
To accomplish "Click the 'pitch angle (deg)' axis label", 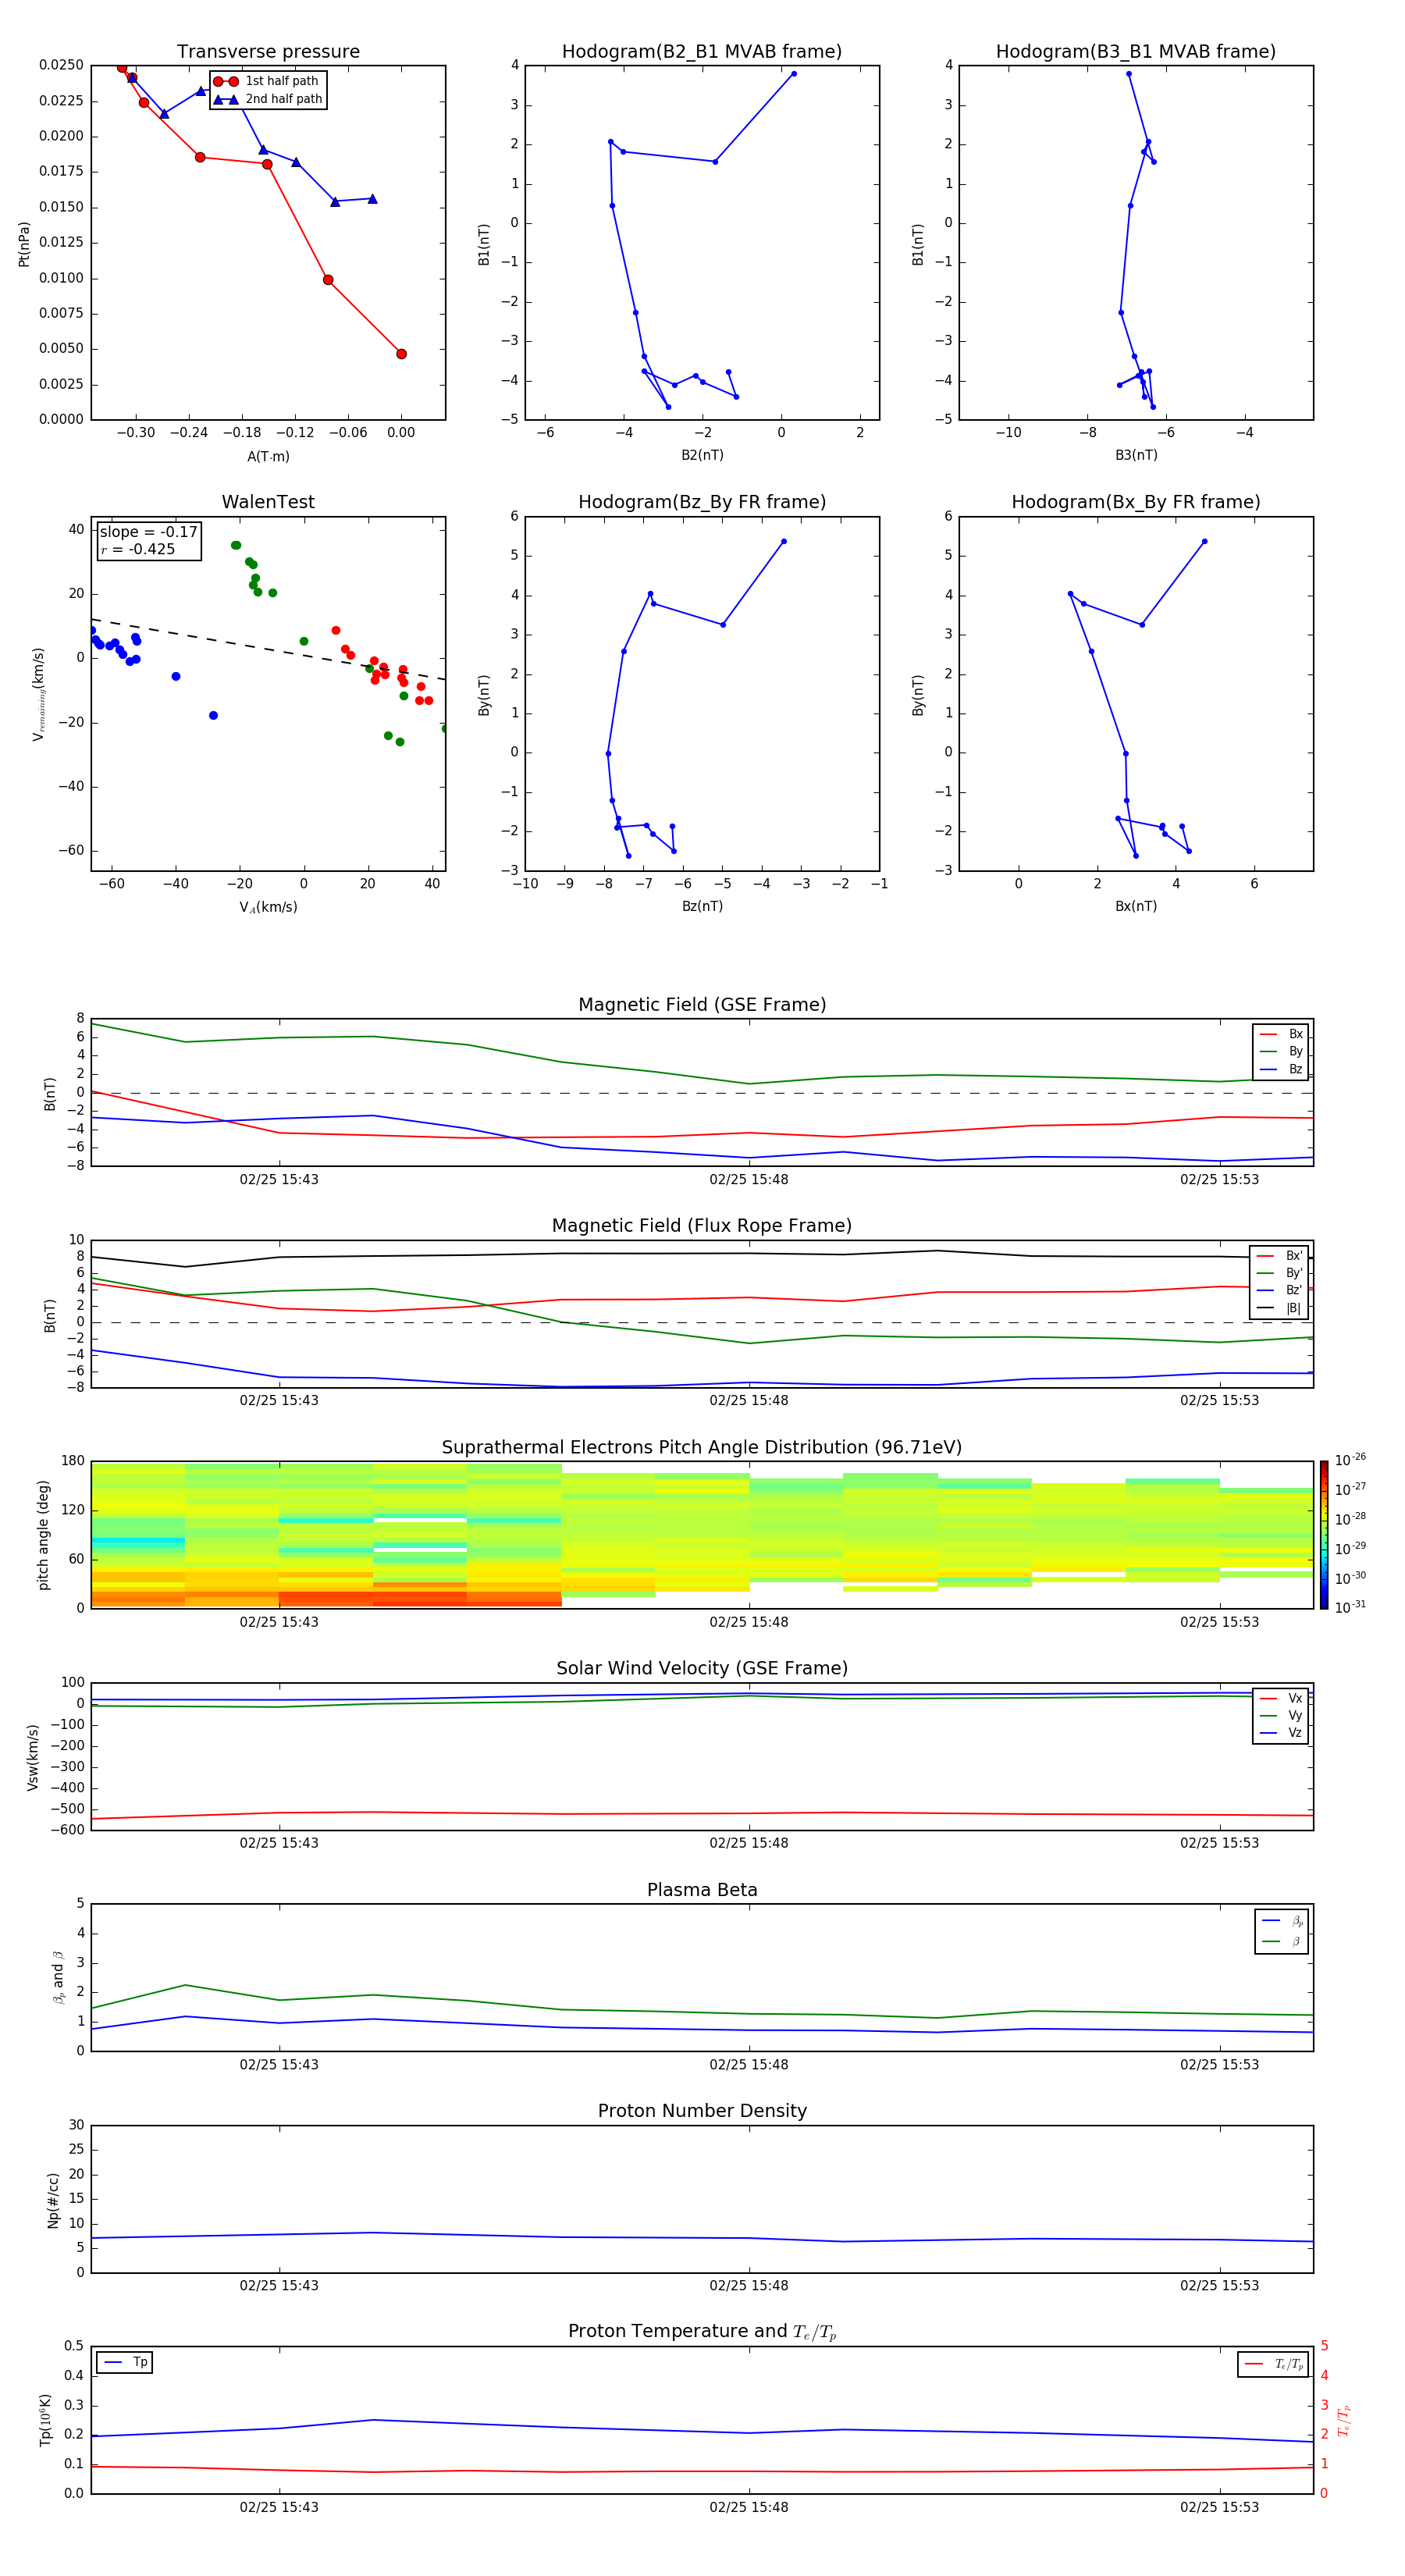I will [x=43, y=1535].
